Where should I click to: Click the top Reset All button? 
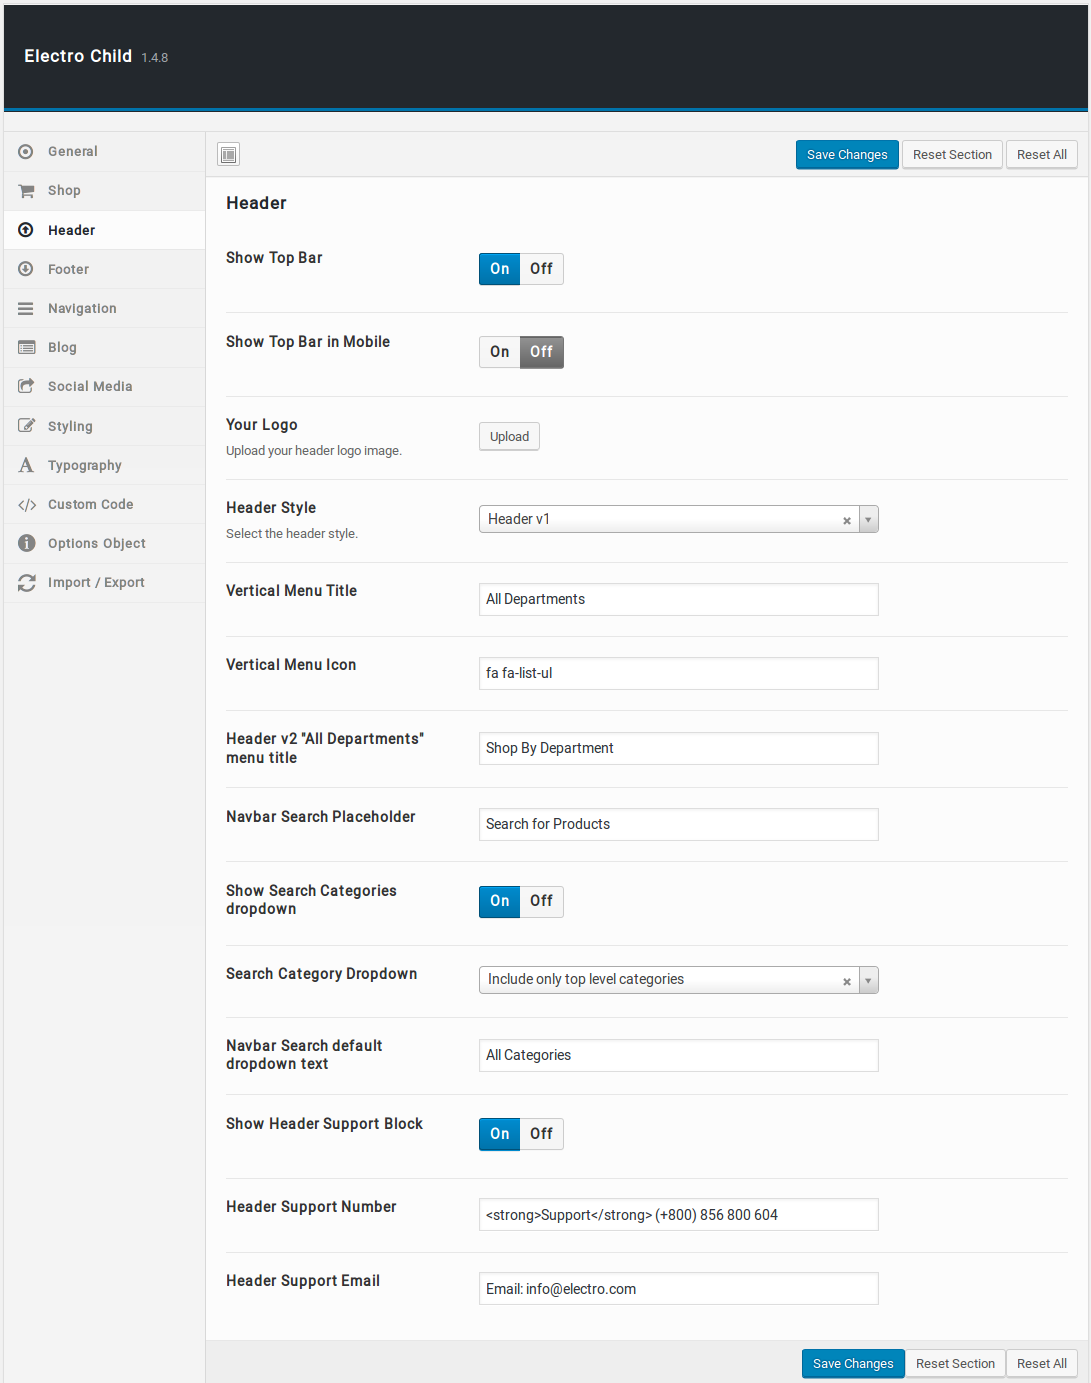point(1042,155)
